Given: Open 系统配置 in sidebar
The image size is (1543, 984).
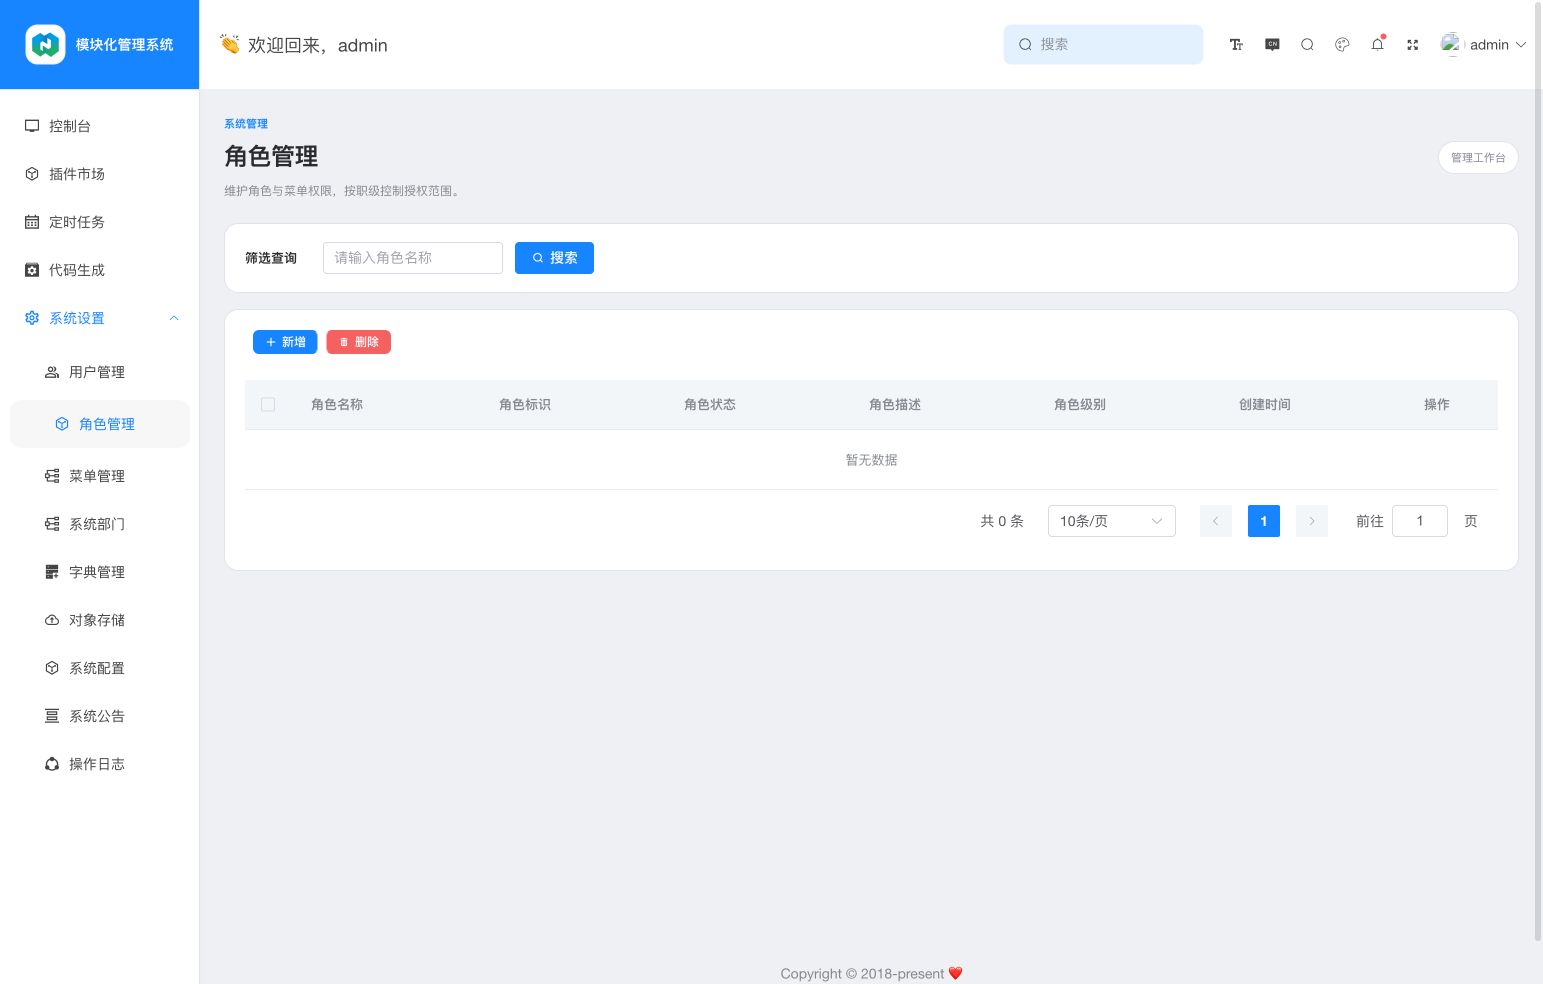Looking at the screenshot, I should click(97, 668).
